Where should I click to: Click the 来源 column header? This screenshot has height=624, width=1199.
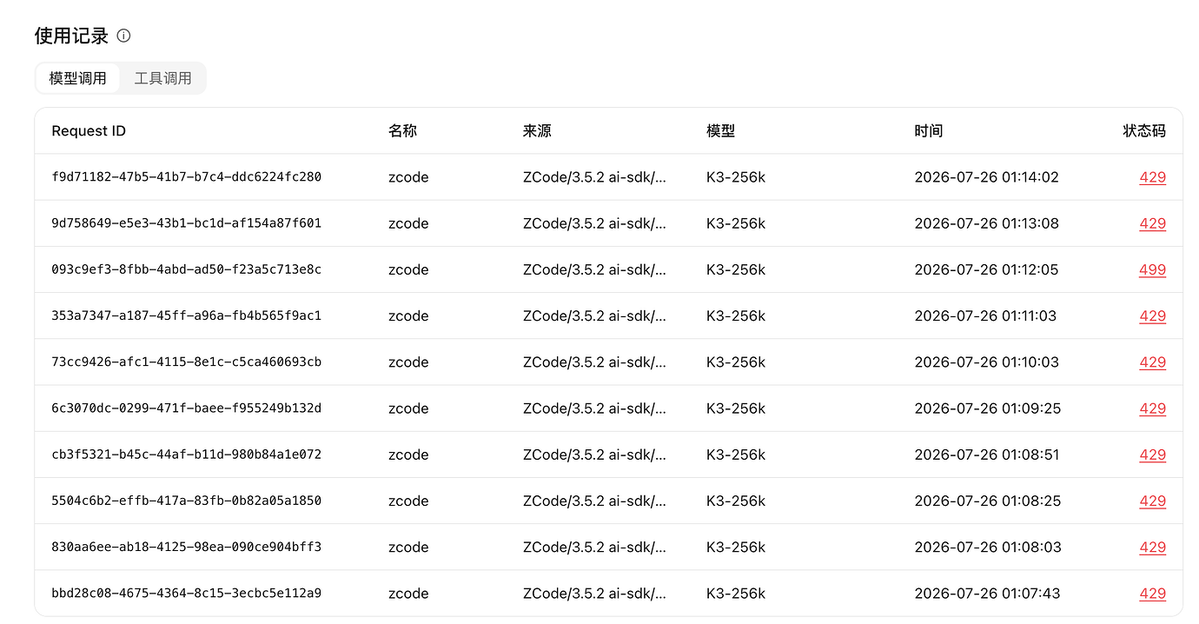click(x=537, y=131)
